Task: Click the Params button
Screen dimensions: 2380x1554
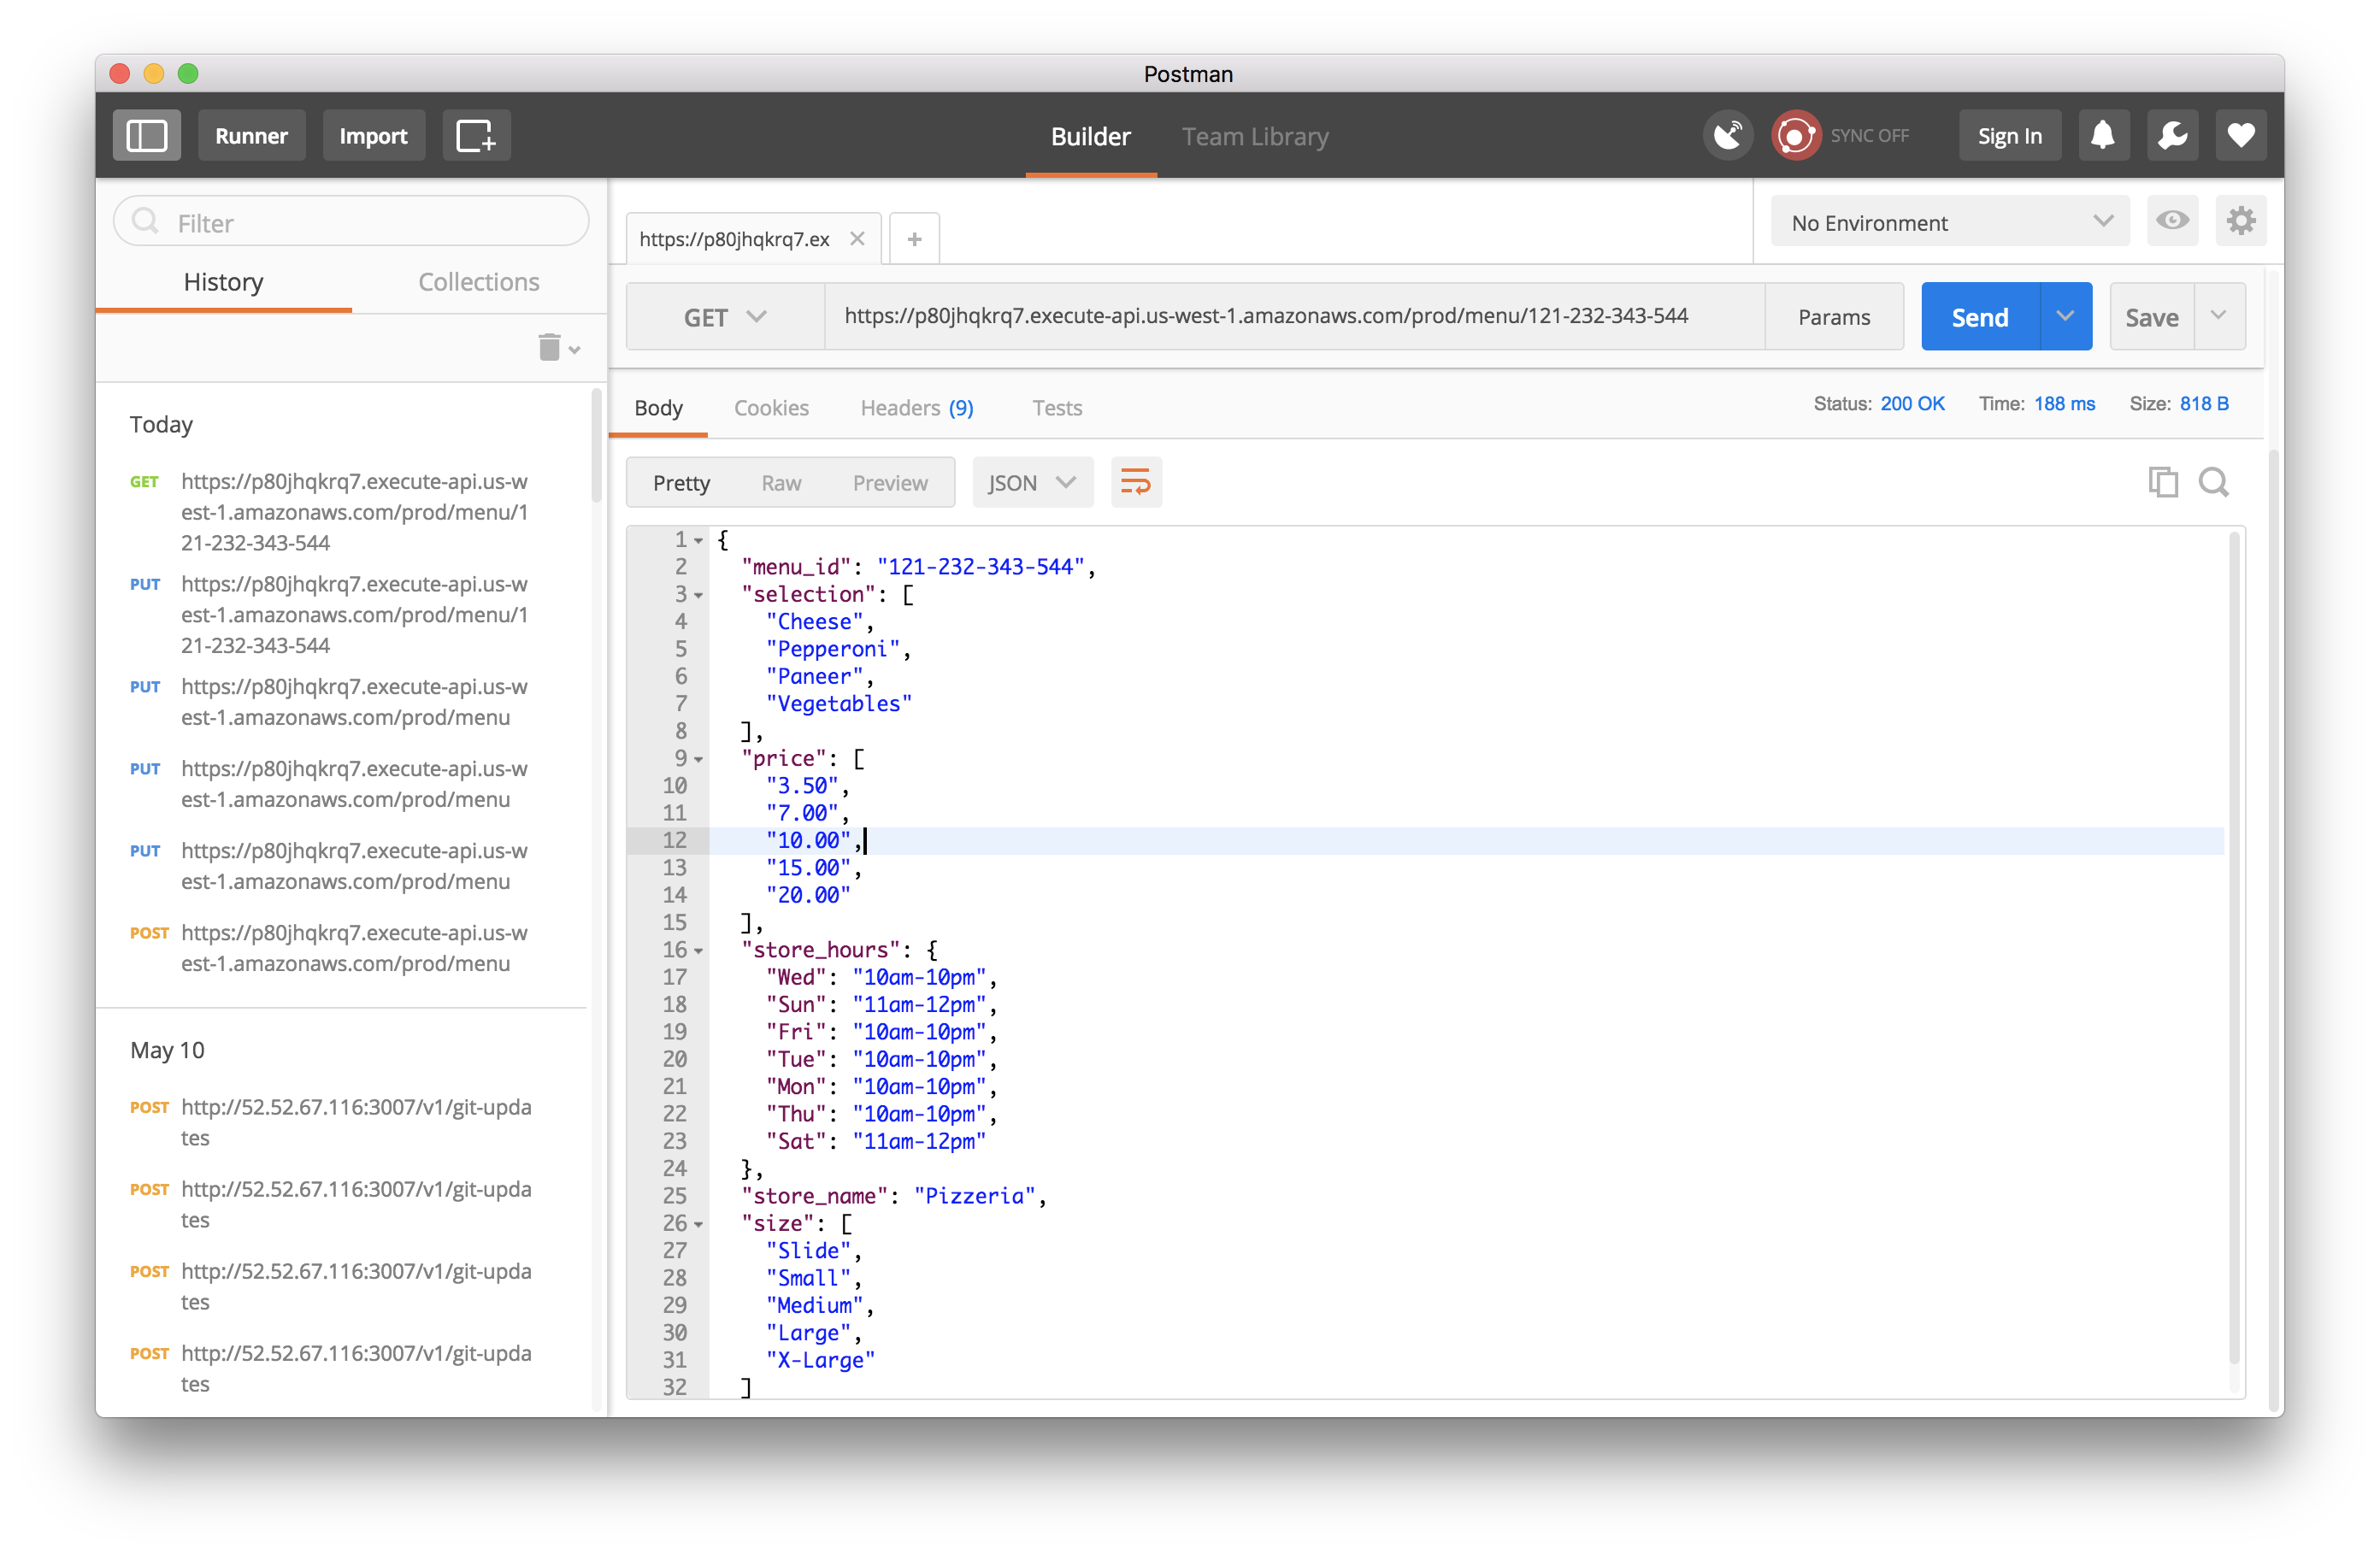Action: coord(1833,317)
